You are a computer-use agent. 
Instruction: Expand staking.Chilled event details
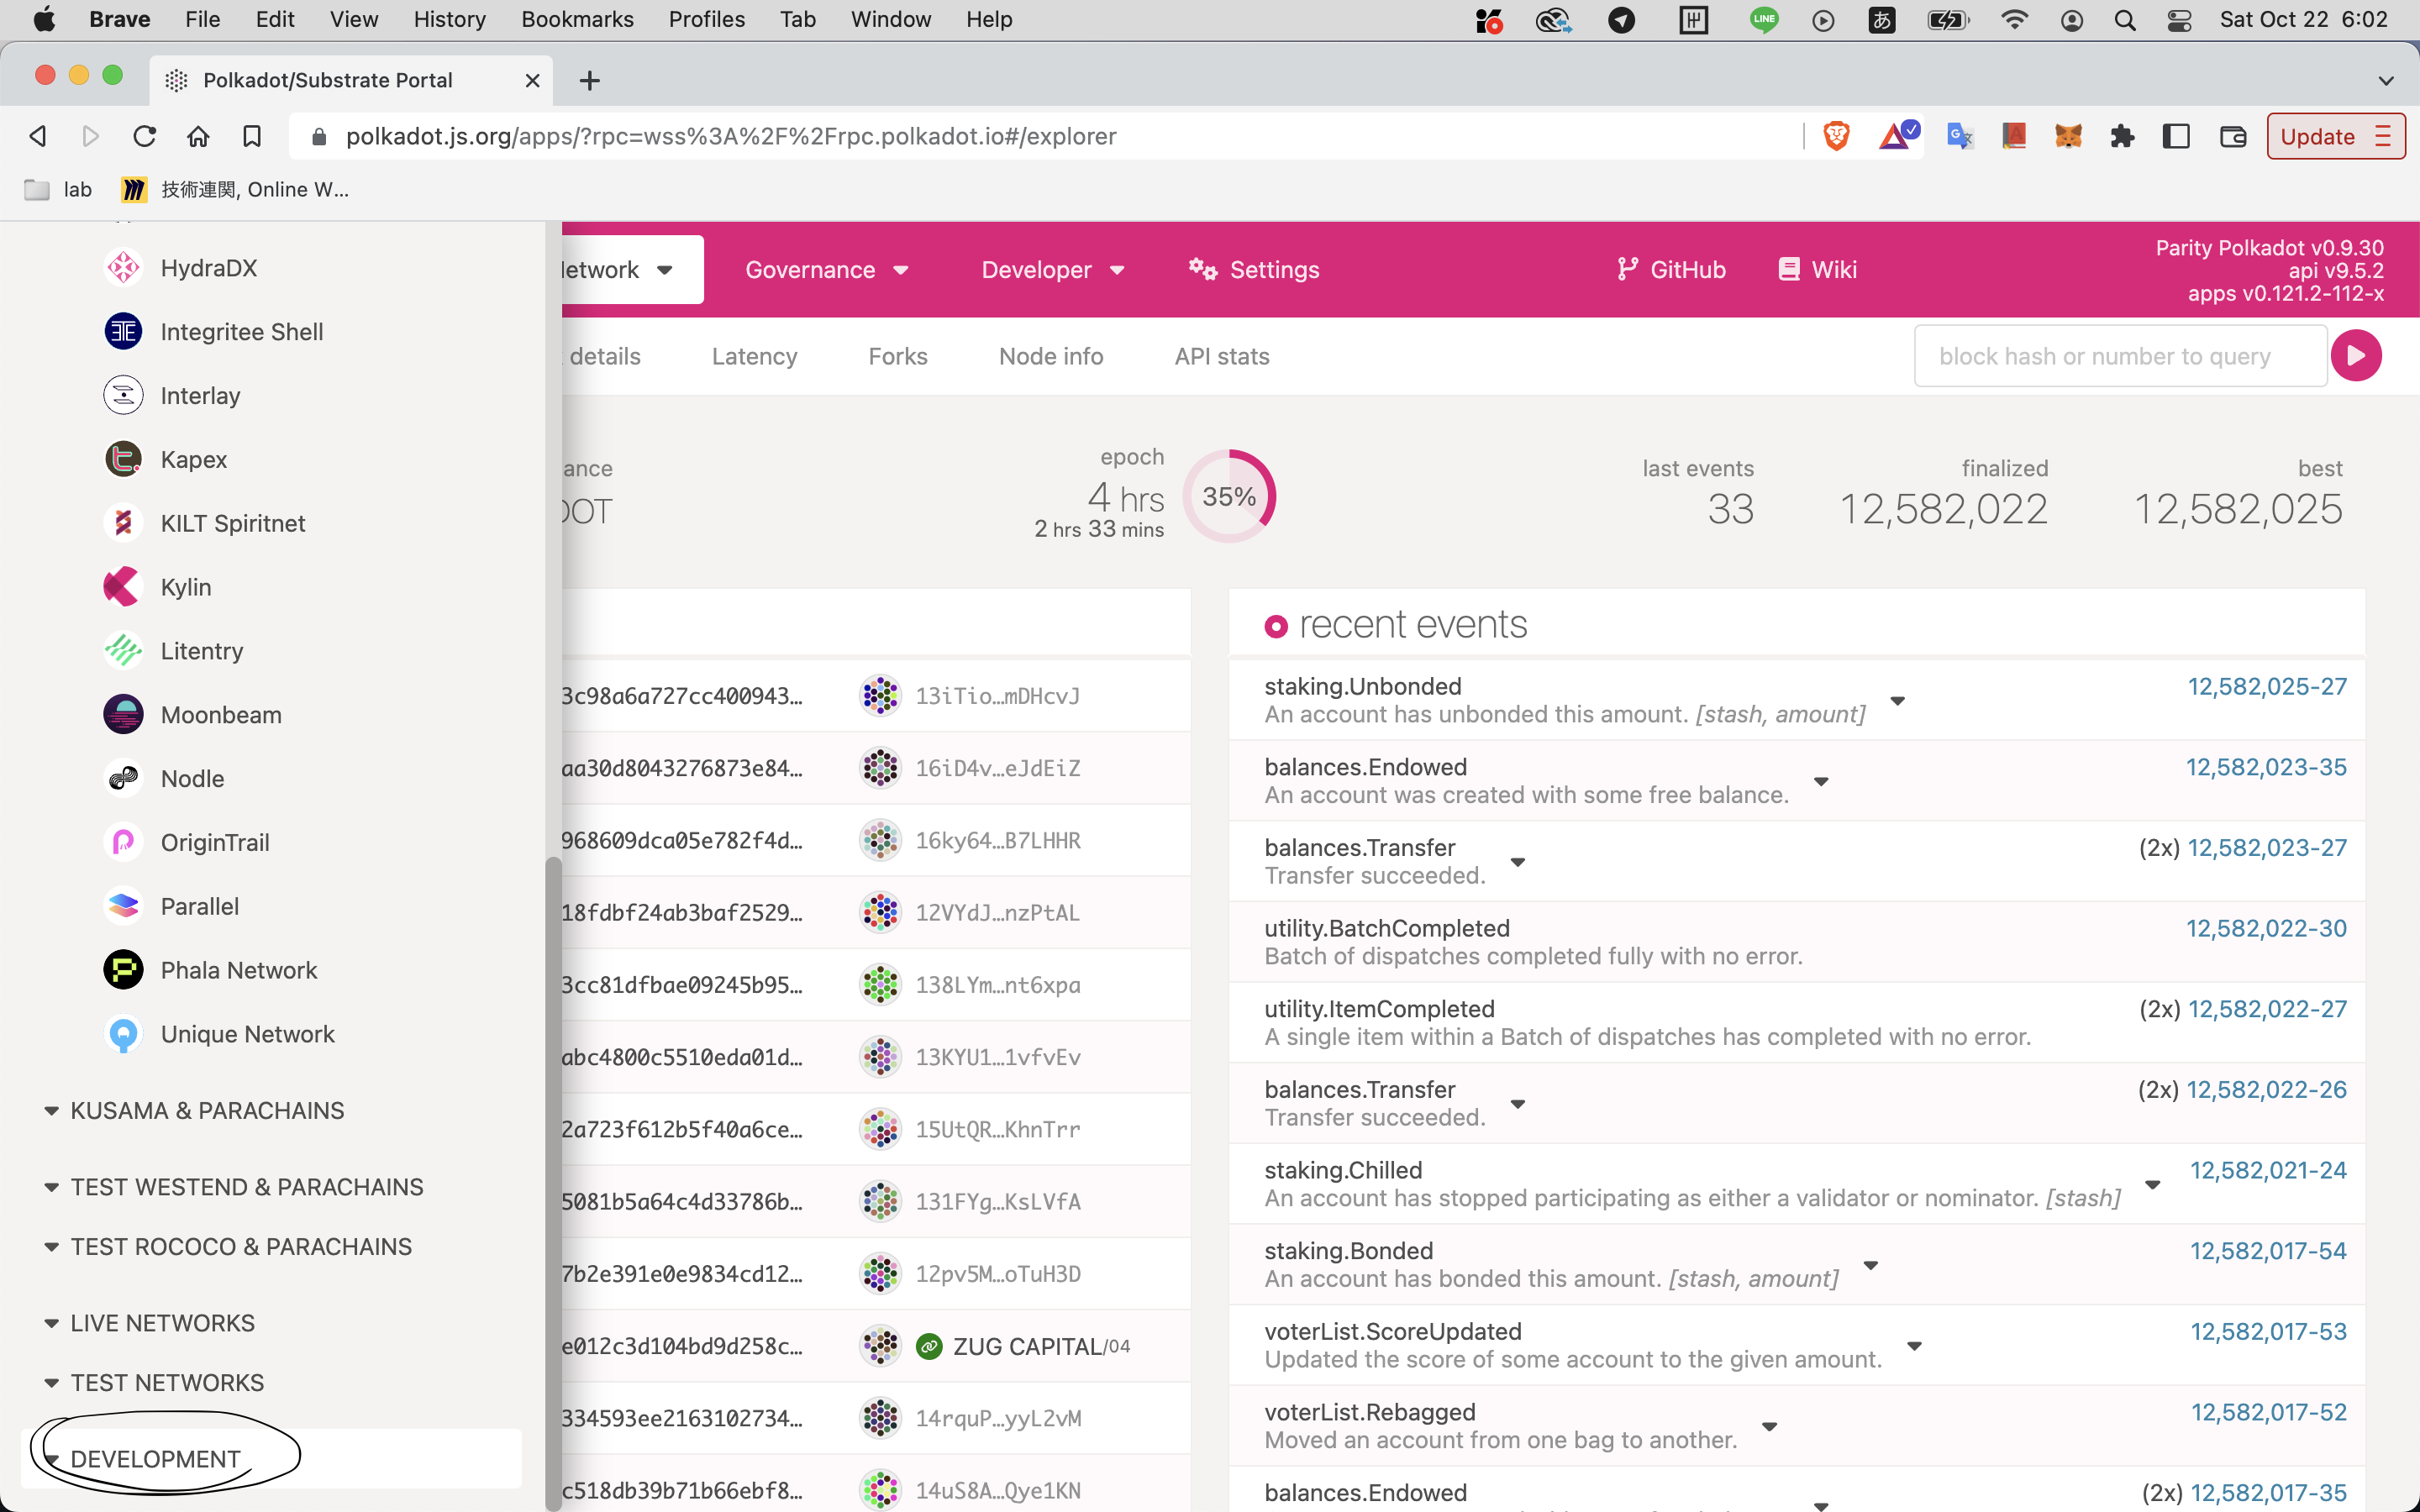tap(2152, 1185)
